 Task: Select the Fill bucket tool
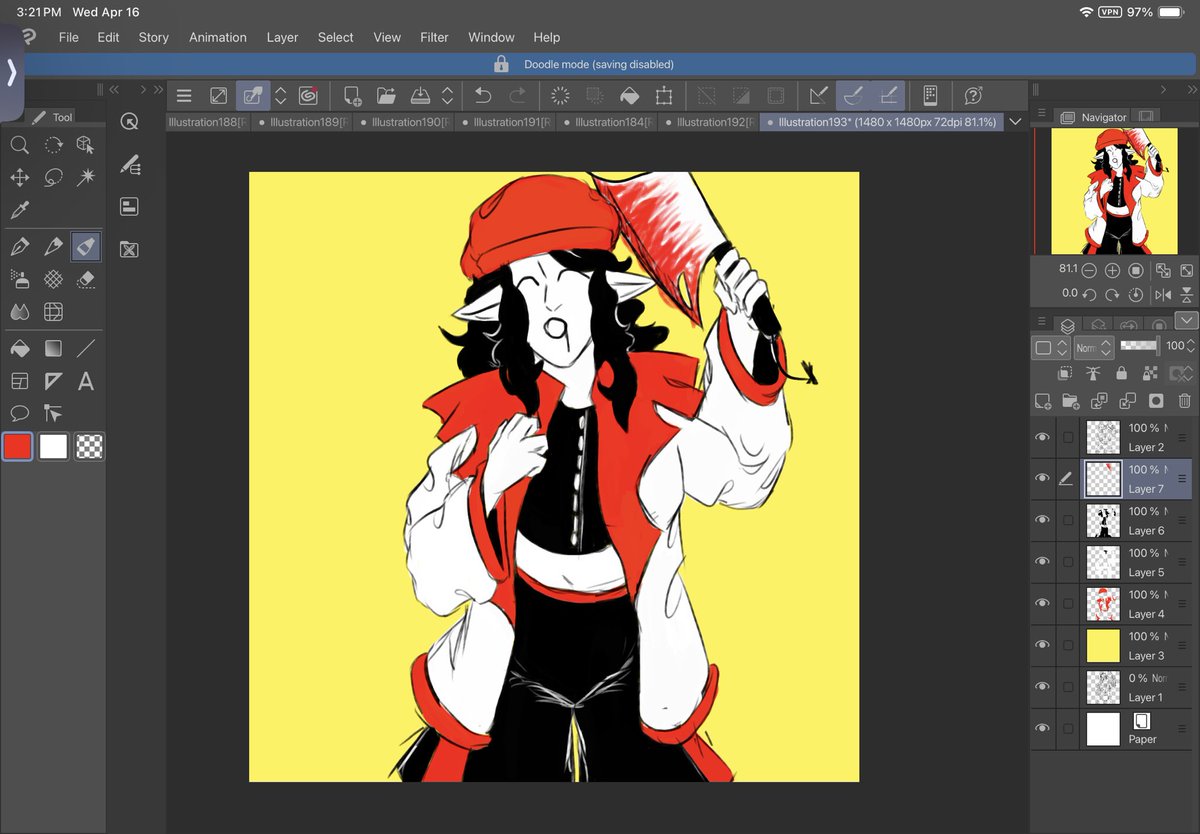click(19, 348)
